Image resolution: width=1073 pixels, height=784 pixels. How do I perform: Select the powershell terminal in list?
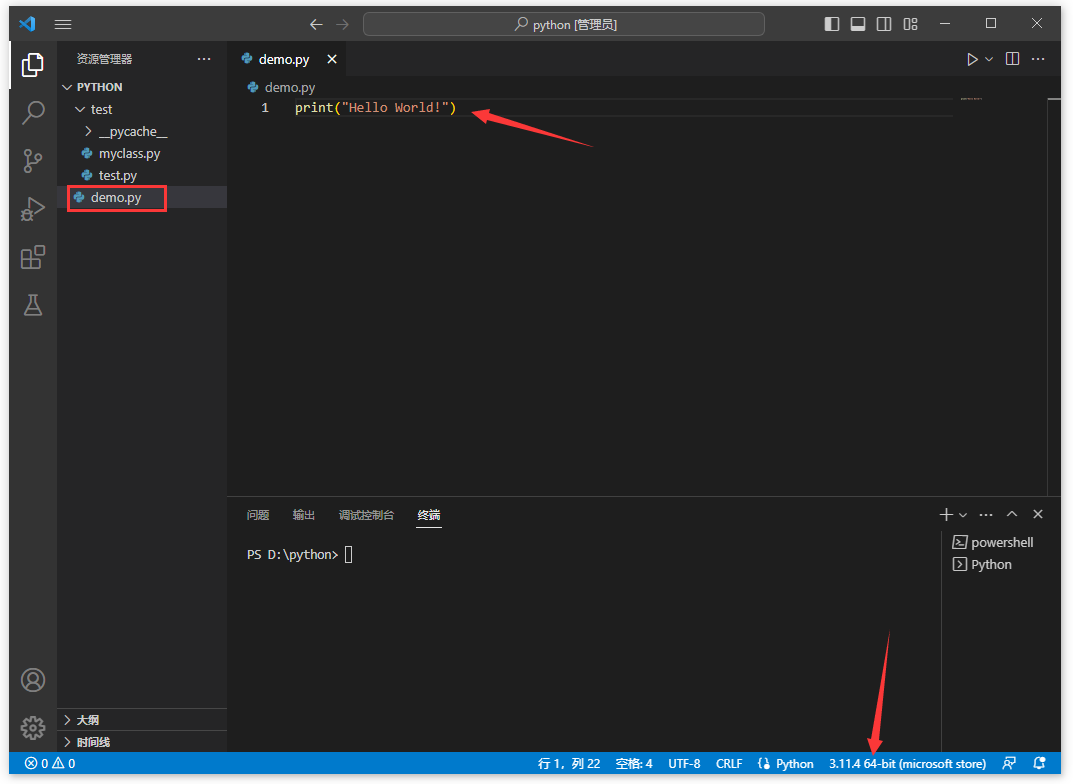point(1001,542)
